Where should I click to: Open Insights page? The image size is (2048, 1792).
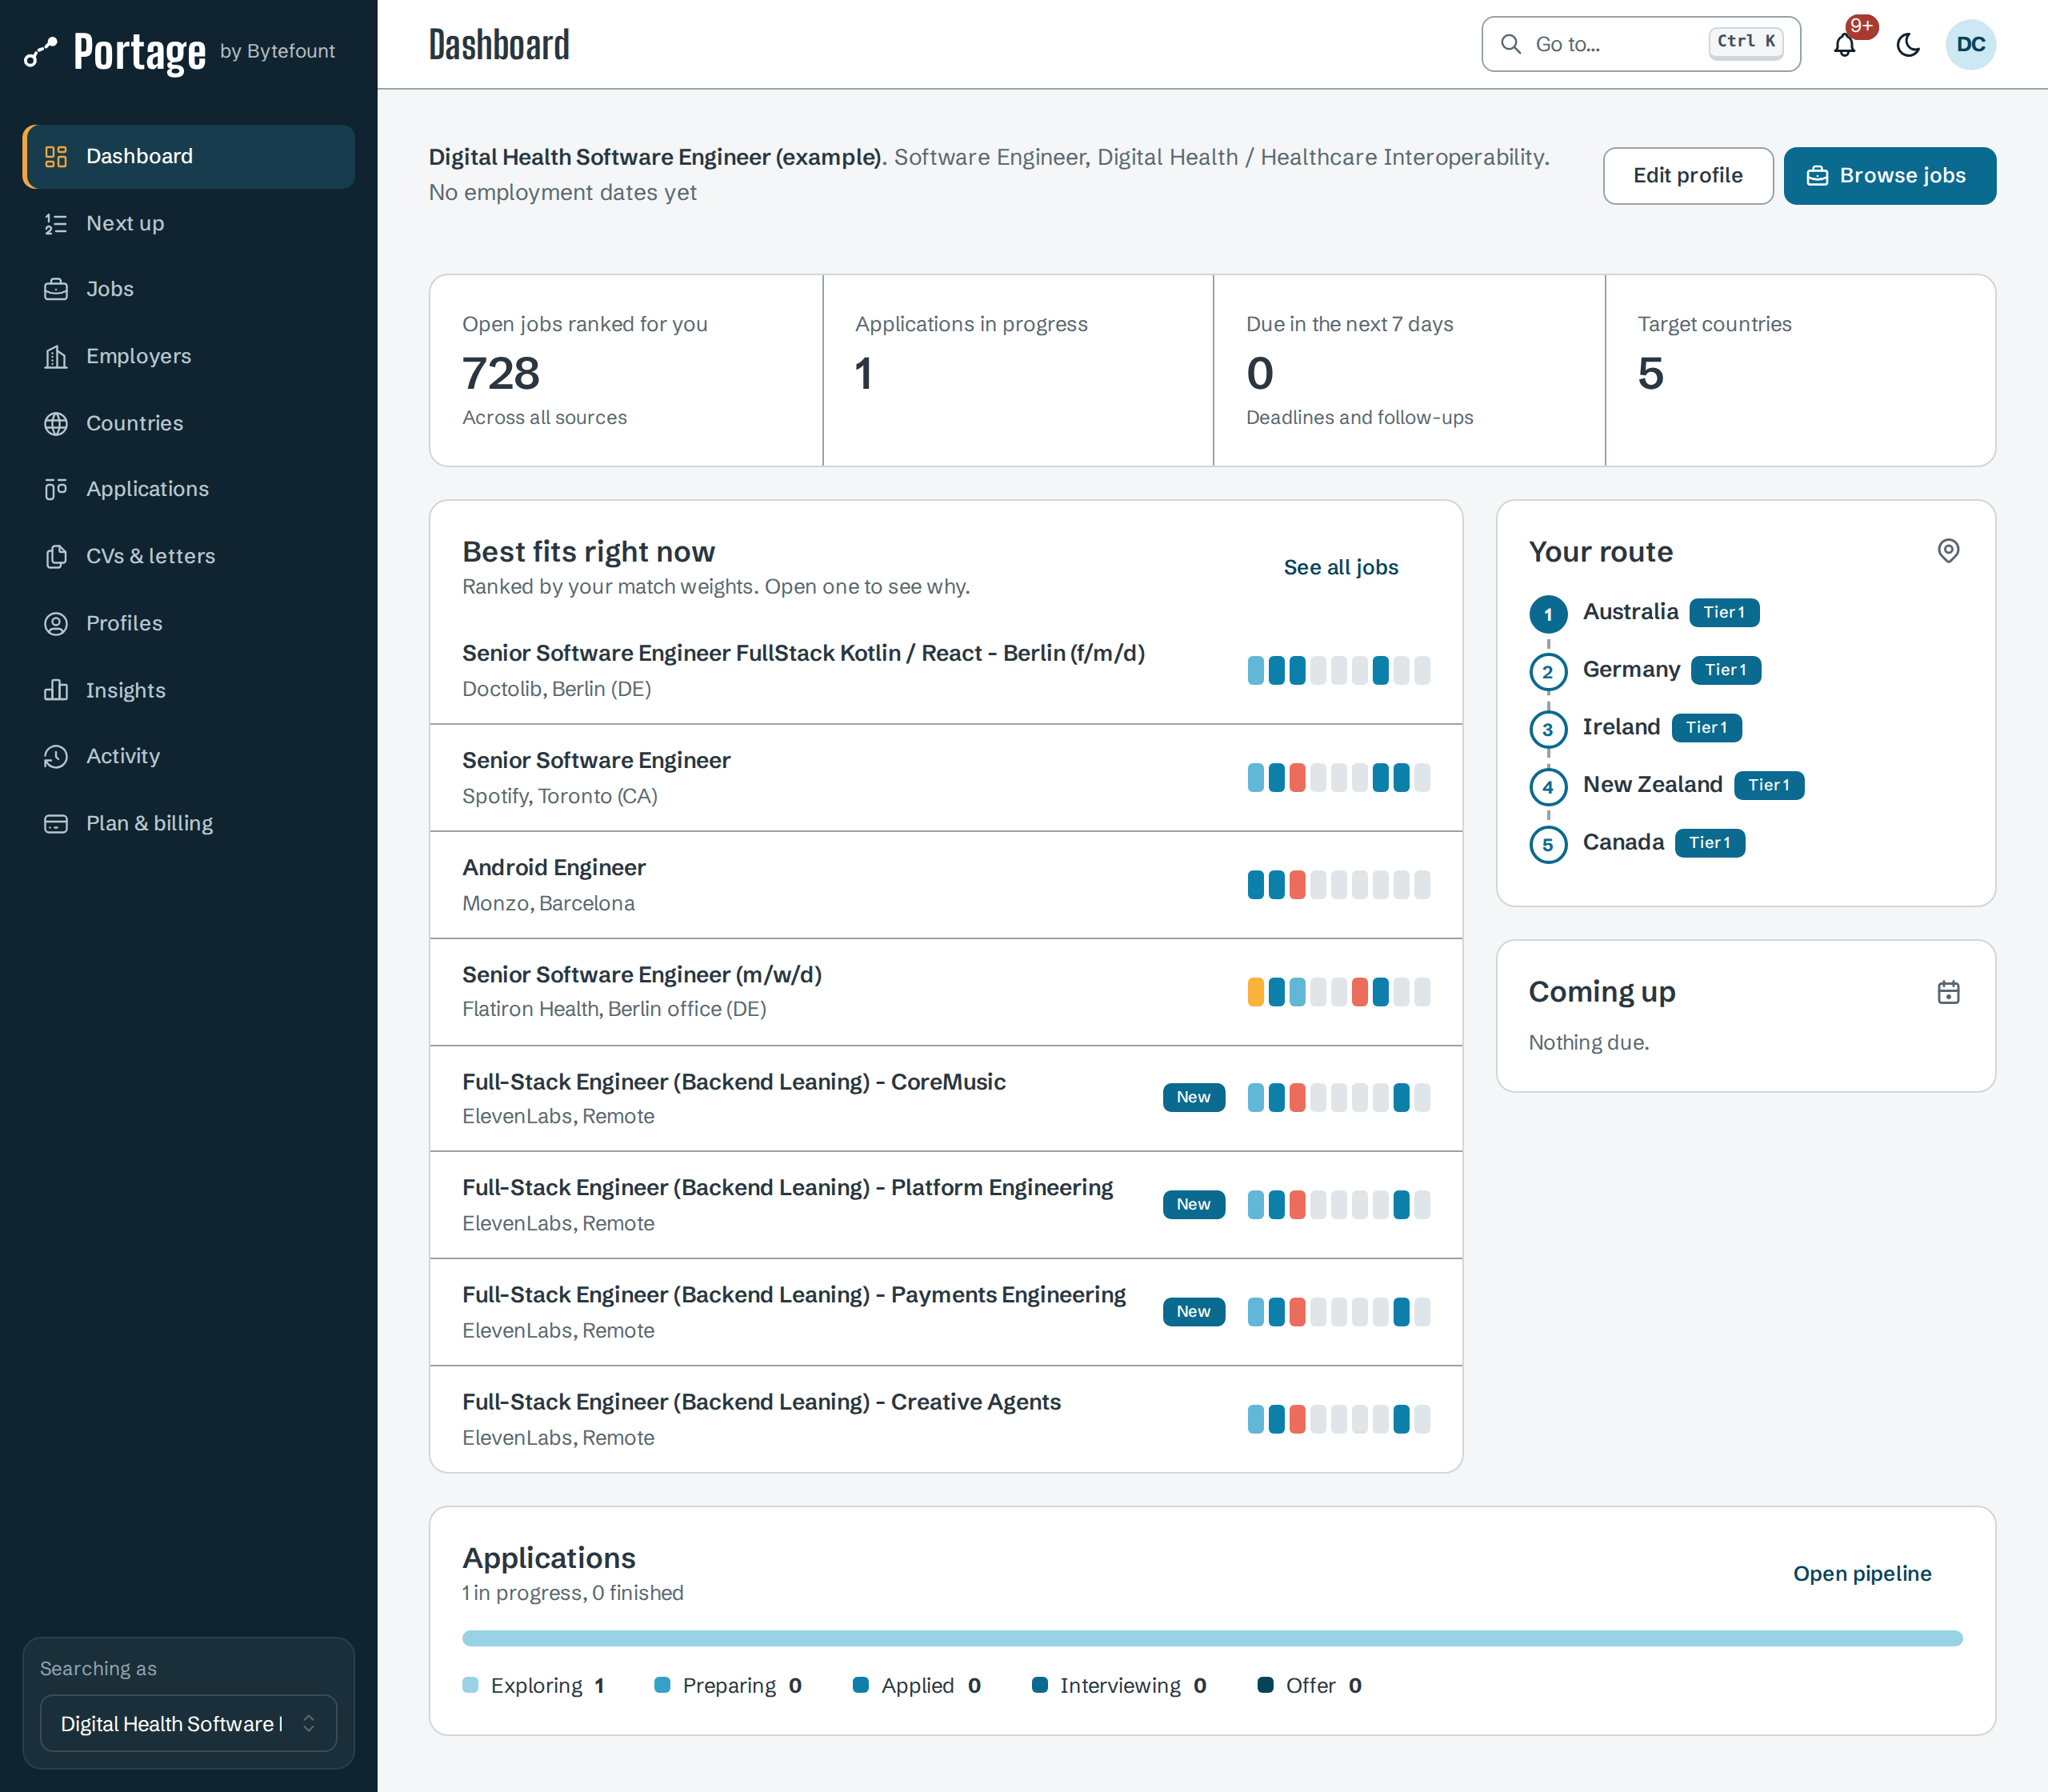188,690
